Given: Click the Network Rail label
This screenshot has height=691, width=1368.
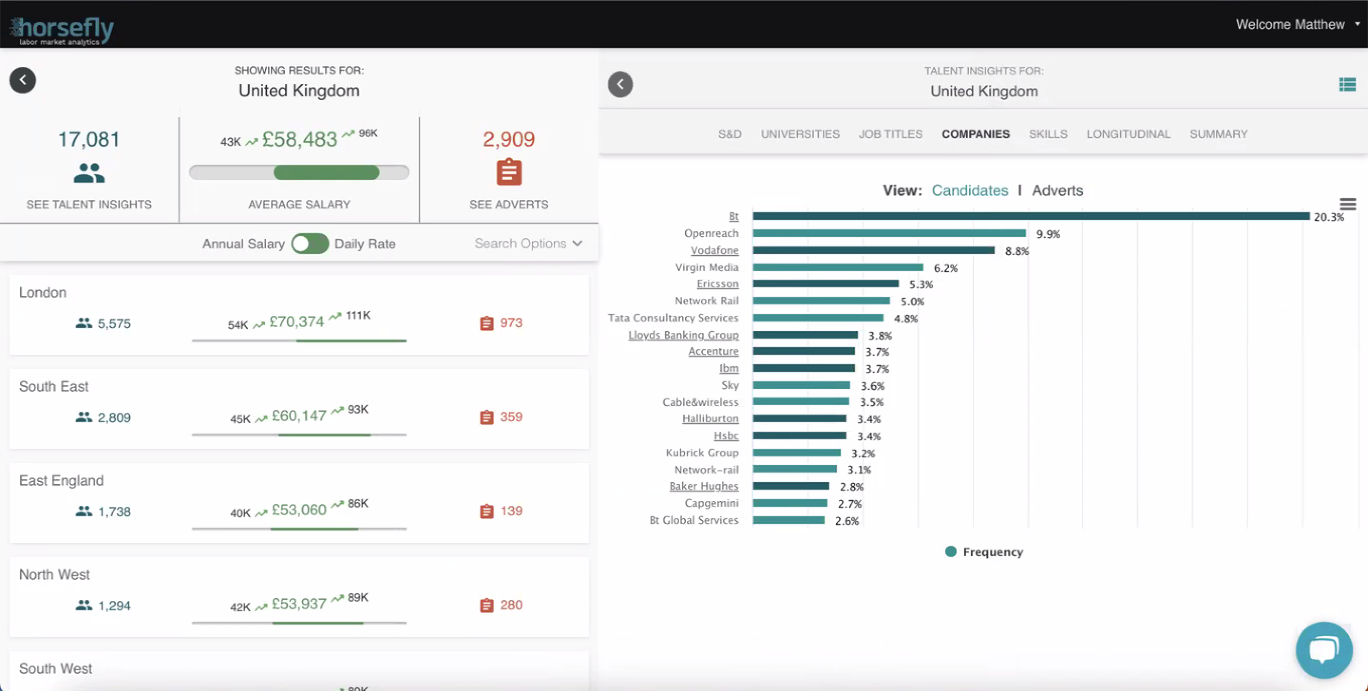Looking at the screenshot, I should coord(707,301).
